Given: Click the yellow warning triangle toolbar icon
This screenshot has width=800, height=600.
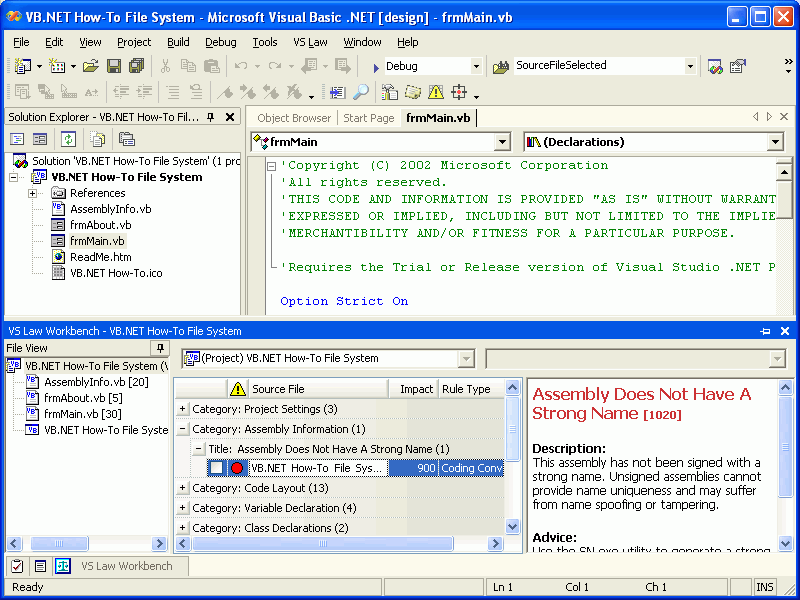Looking at the screenshot, I should (436, 92).
